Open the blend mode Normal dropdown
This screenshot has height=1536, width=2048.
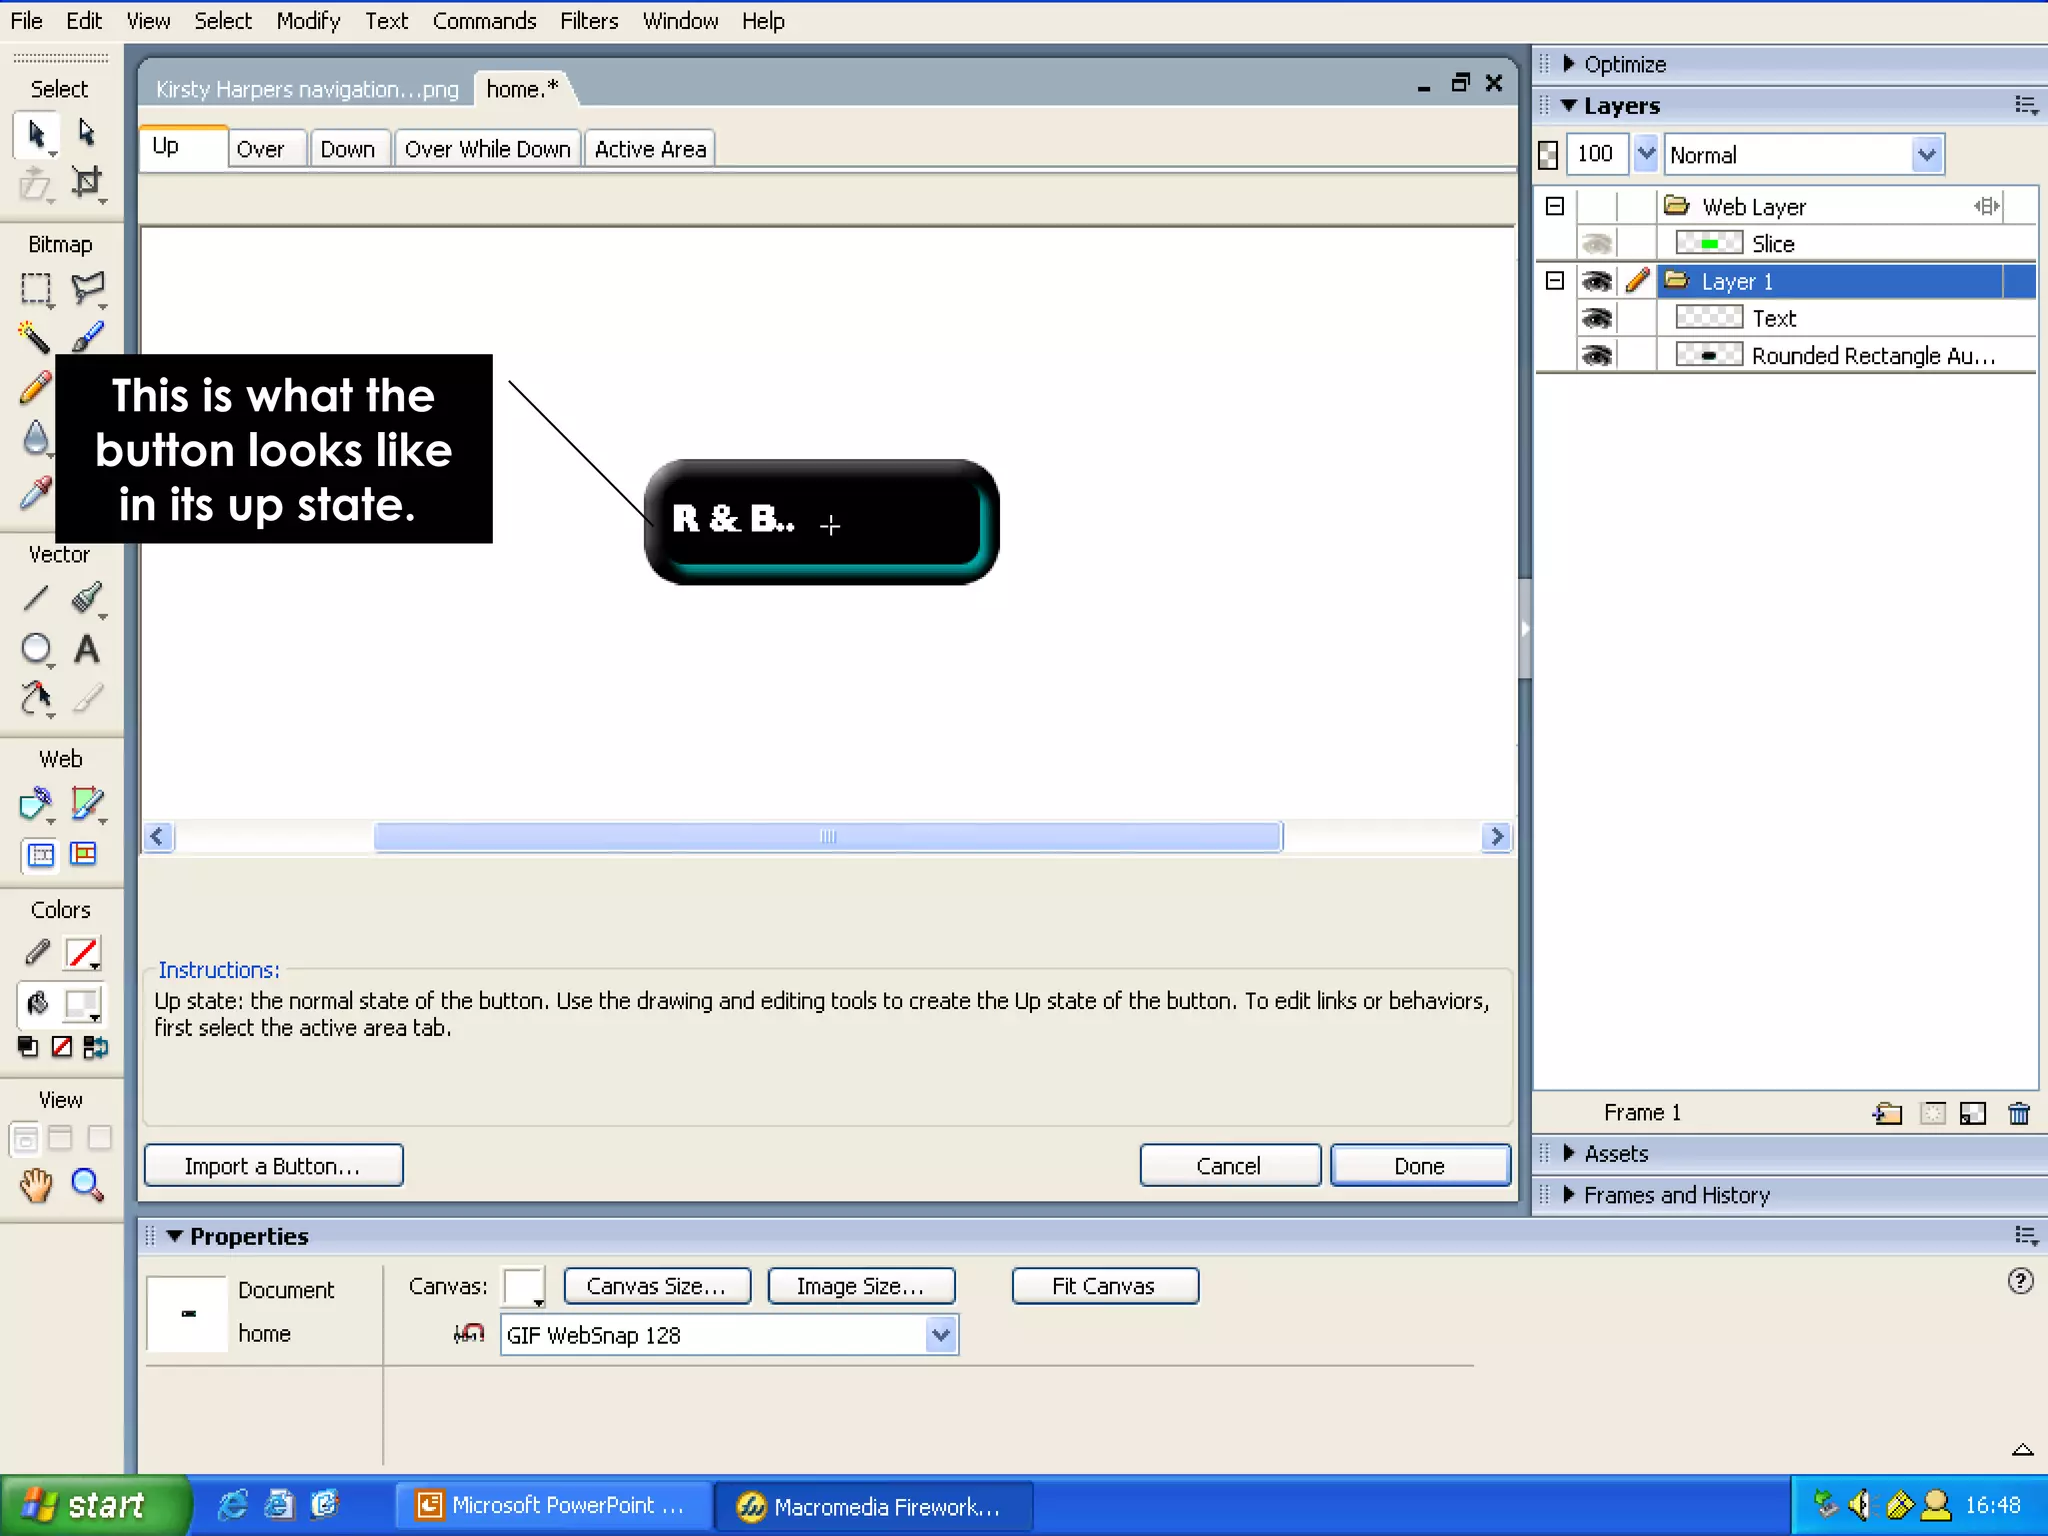tap(1926, 155)
